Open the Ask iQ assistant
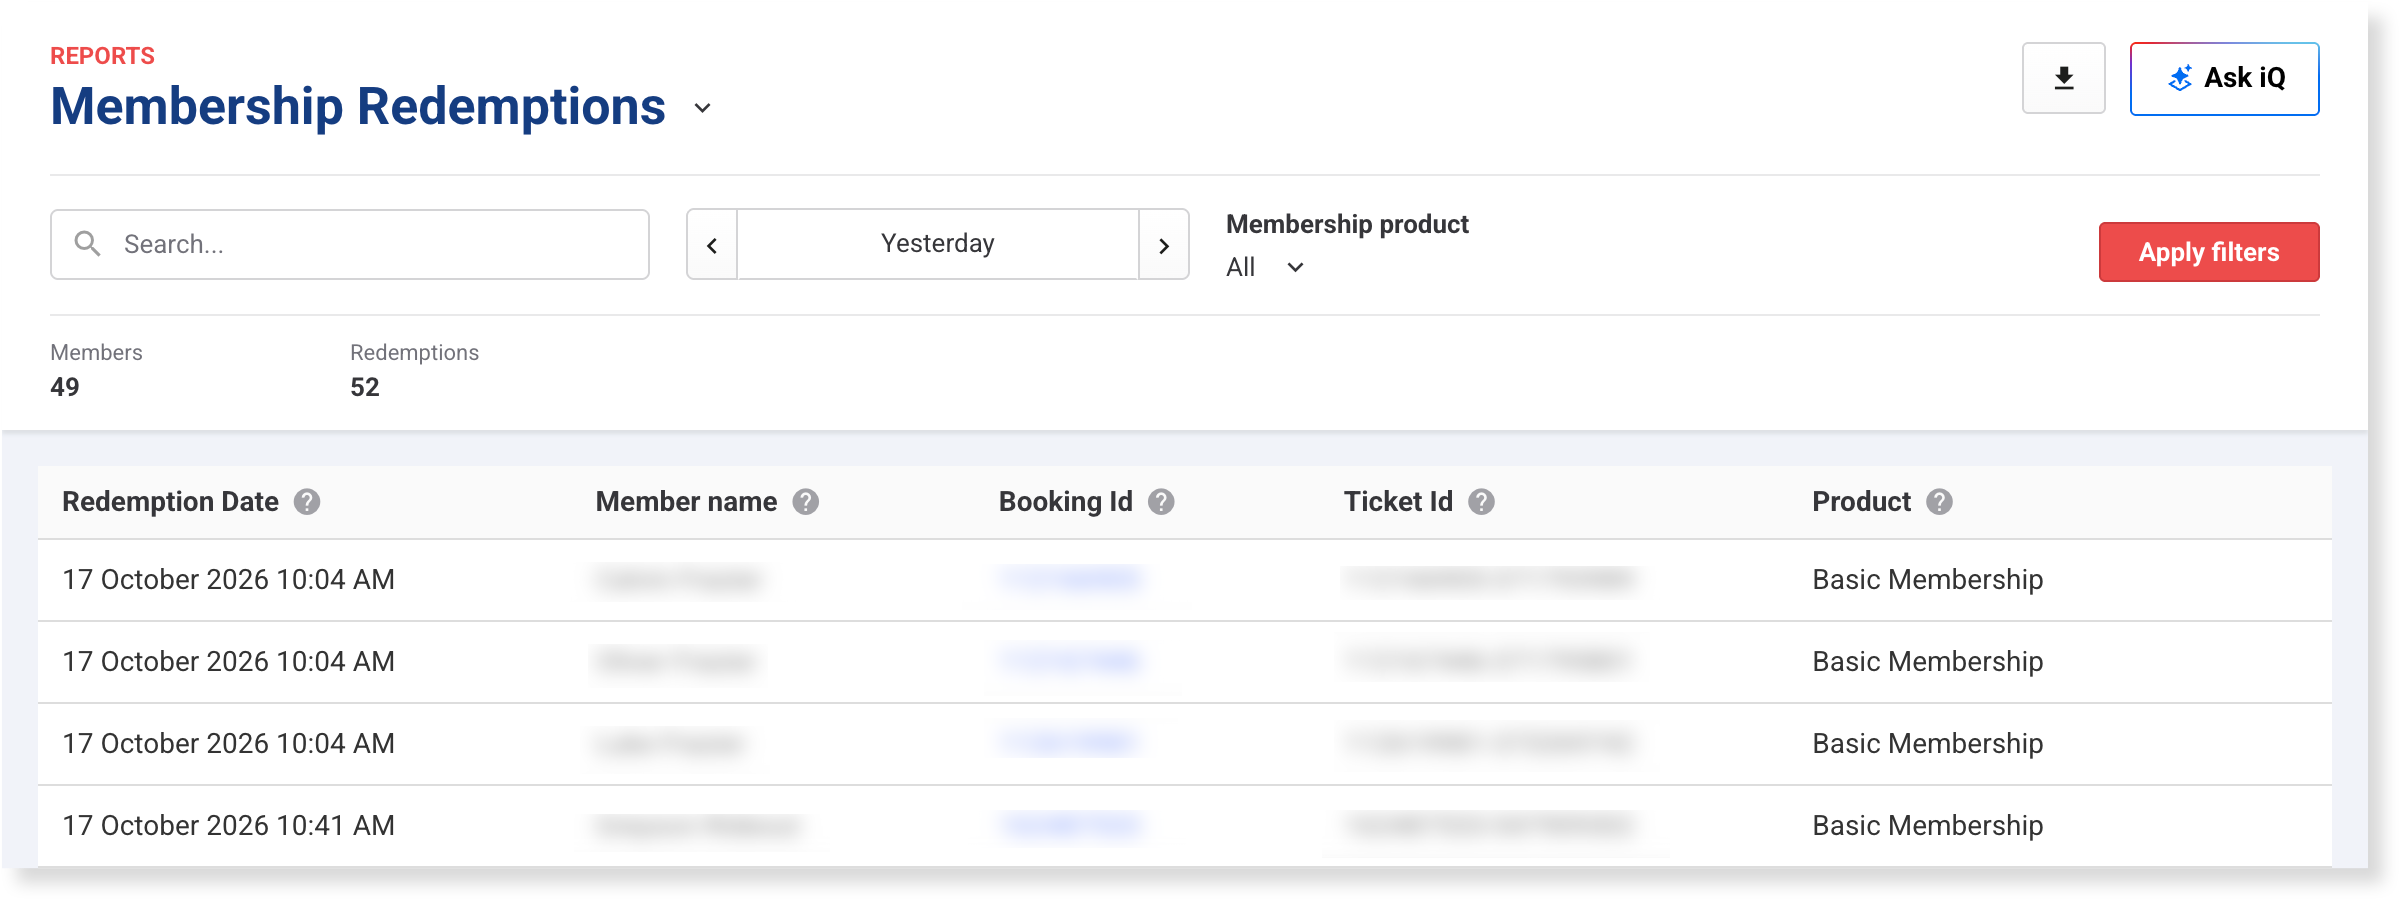 coord(2224,78)
